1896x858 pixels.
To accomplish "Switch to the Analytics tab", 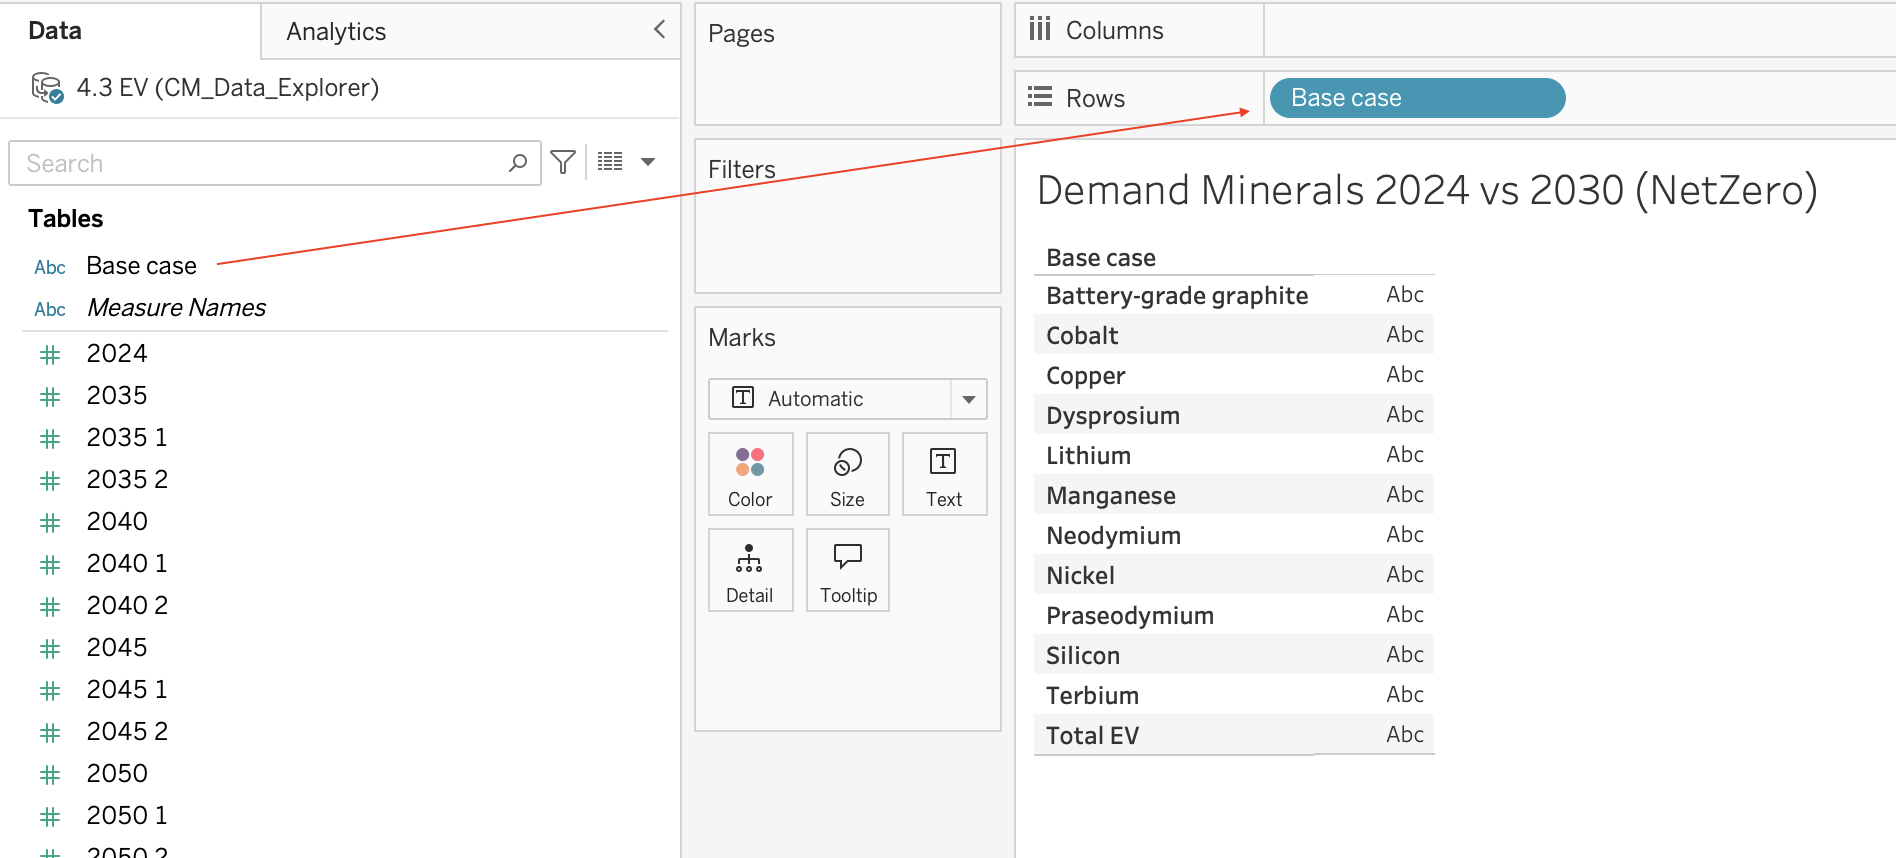I will [336, 32].
